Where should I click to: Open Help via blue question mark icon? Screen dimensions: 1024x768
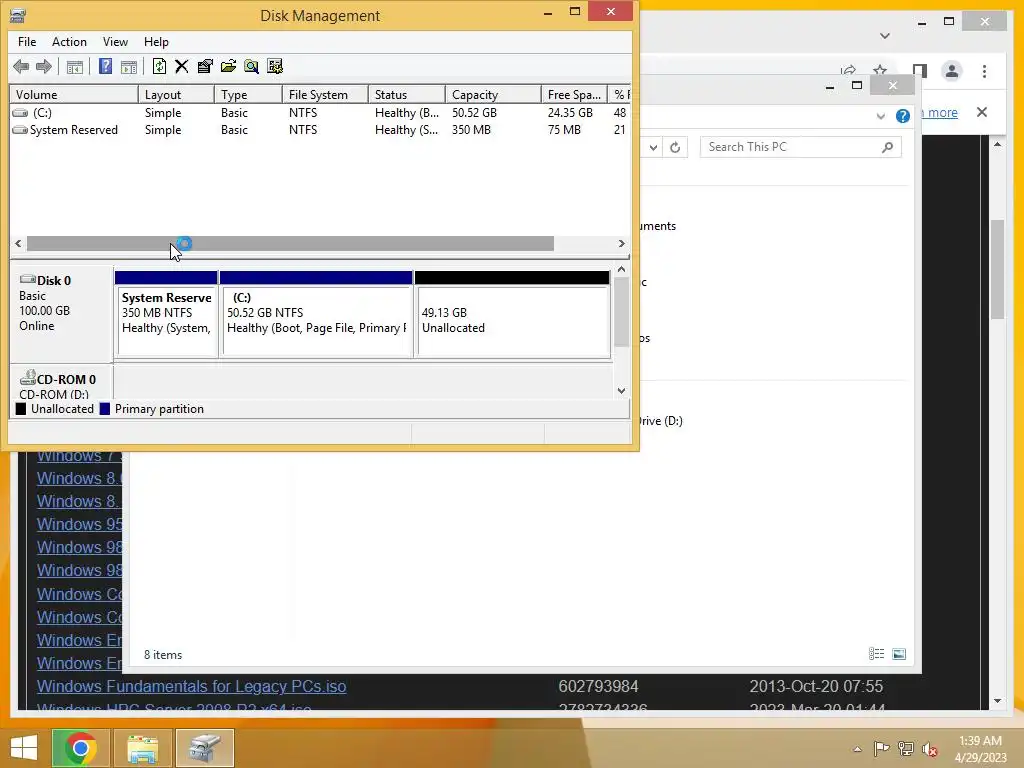coord(105,66)
